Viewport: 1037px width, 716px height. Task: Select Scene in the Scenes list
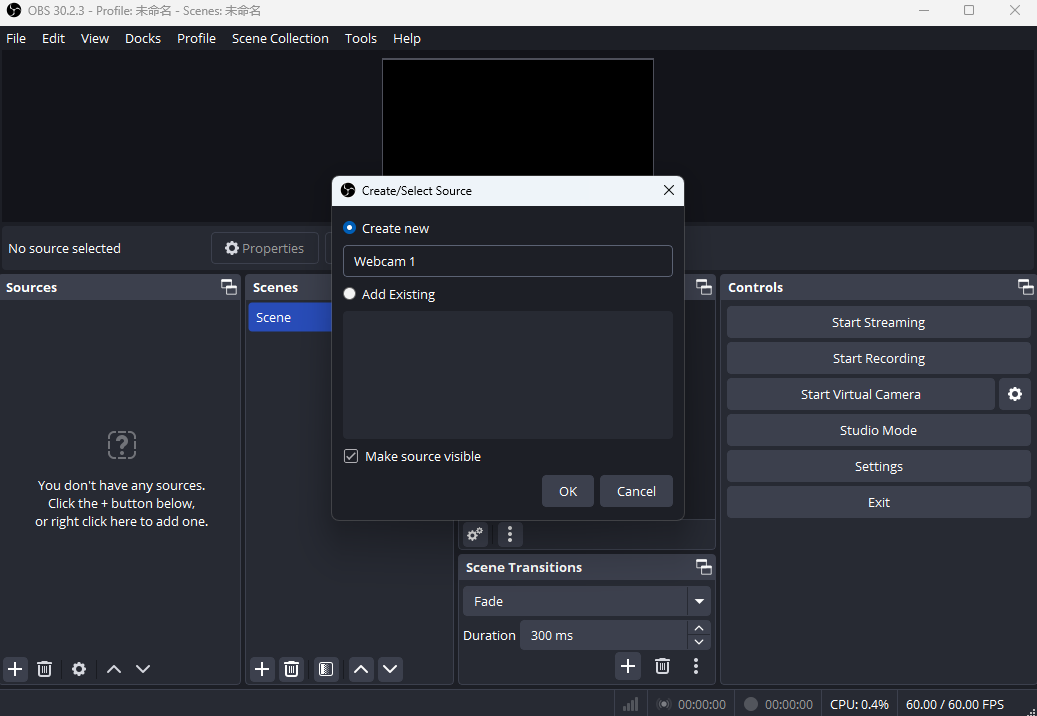pos(290,317)
